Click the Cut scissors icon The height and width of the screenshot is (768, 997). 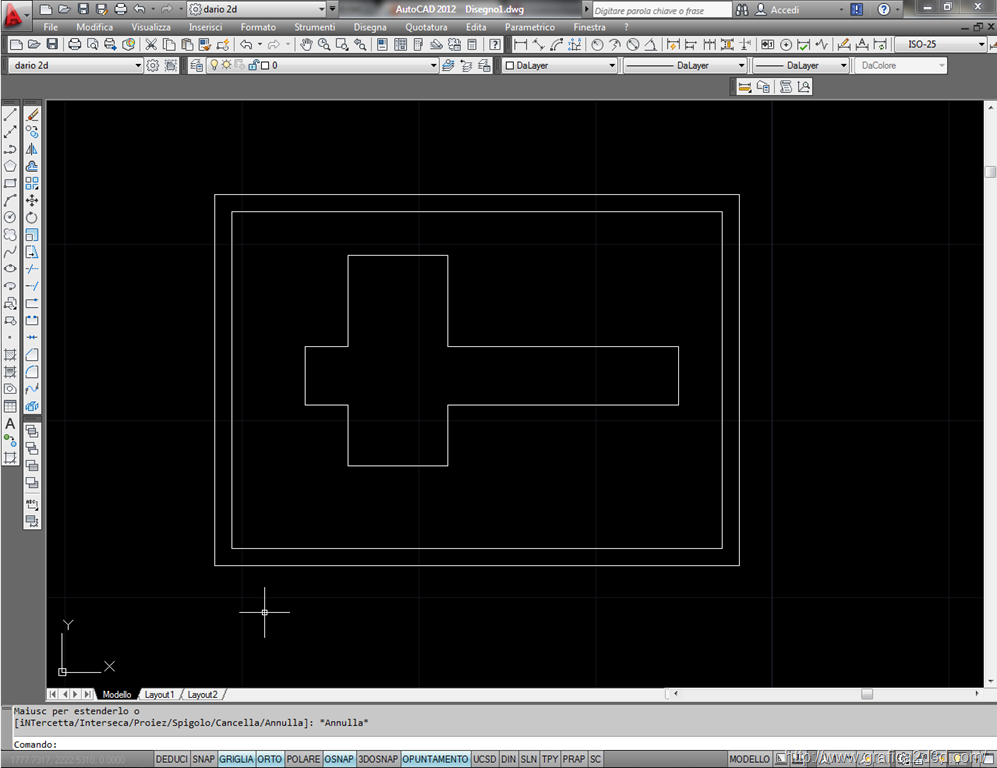[151, 45]
